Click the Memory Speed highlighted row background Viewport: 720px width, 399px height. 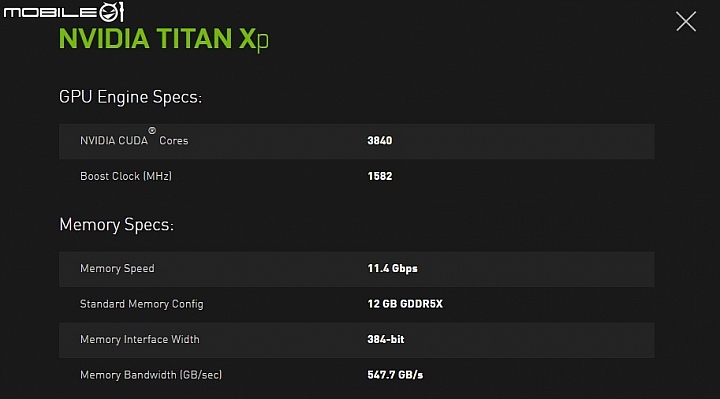pyautogui.click(x=357, y=269)
